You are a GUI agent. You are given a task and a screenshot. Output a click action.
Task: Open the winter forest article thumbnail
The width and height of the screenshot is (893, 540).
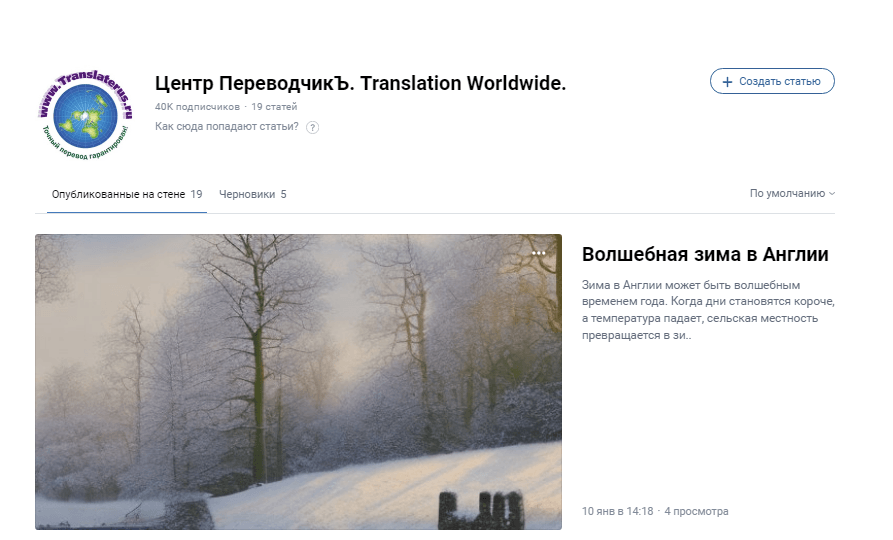point(298,382)
